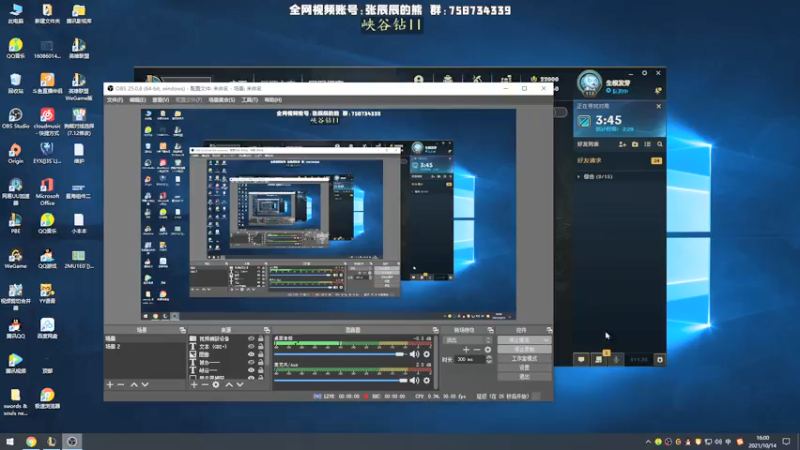The image size is (800, 450).
Task: Open the 麦克风/Aux mixer channel gear settings
Action: 427,380
